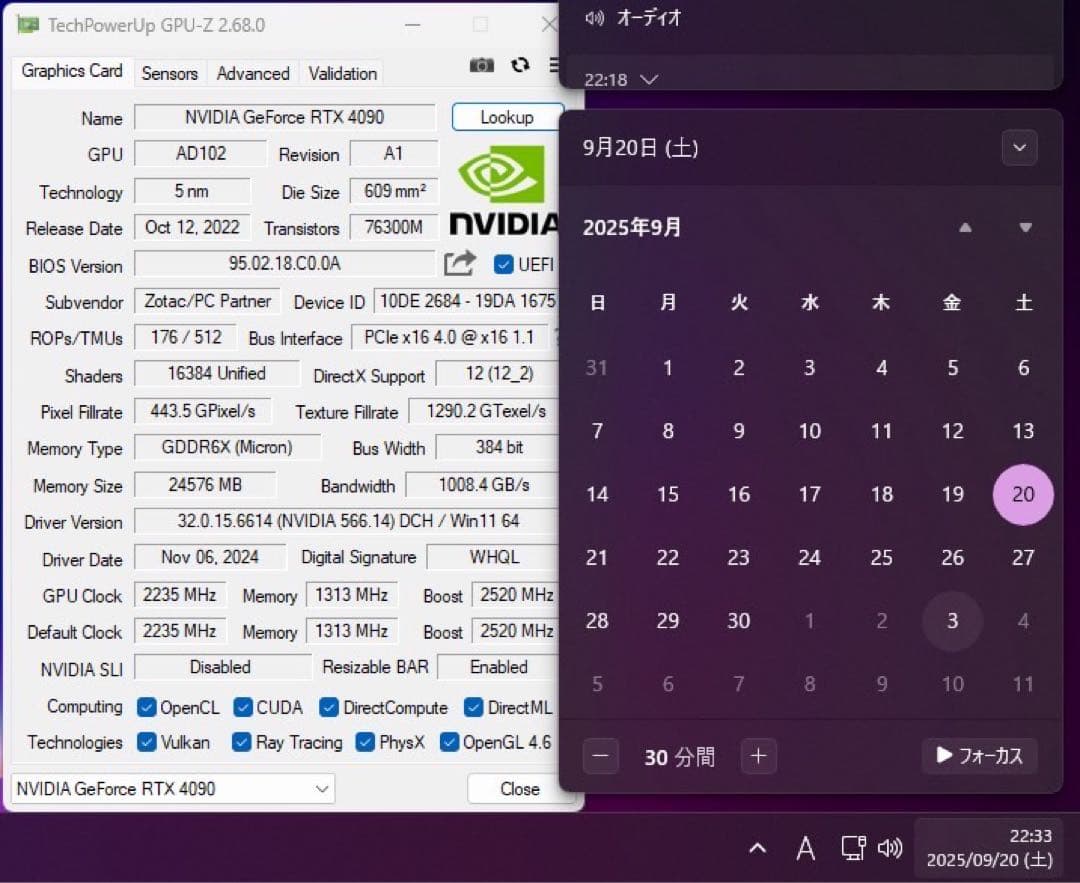Click the Lookup button
The width and height of the screenshot is (1080, 883).
click(507, 117)
